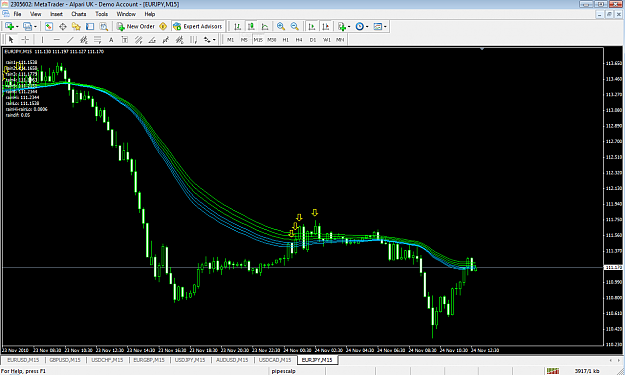Toggle chart auto scroll
The image size is (625, 375).
pyautogui.click(x=312, y=26)
